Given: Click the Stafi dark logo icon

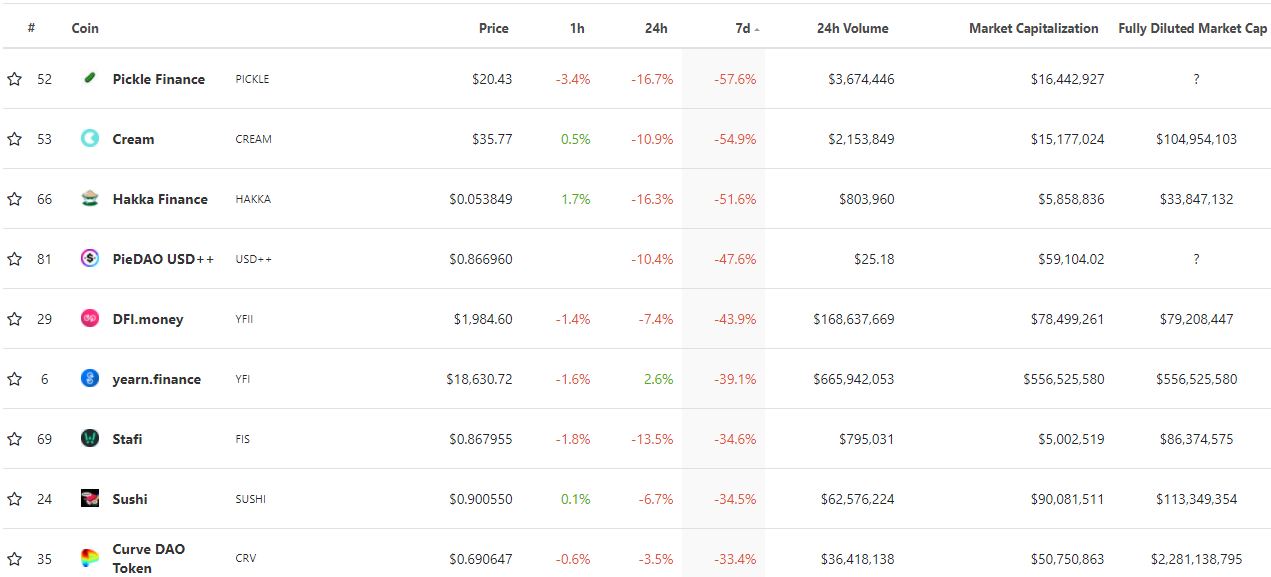Looking at the screenshot, I should [x=90, y=438].
